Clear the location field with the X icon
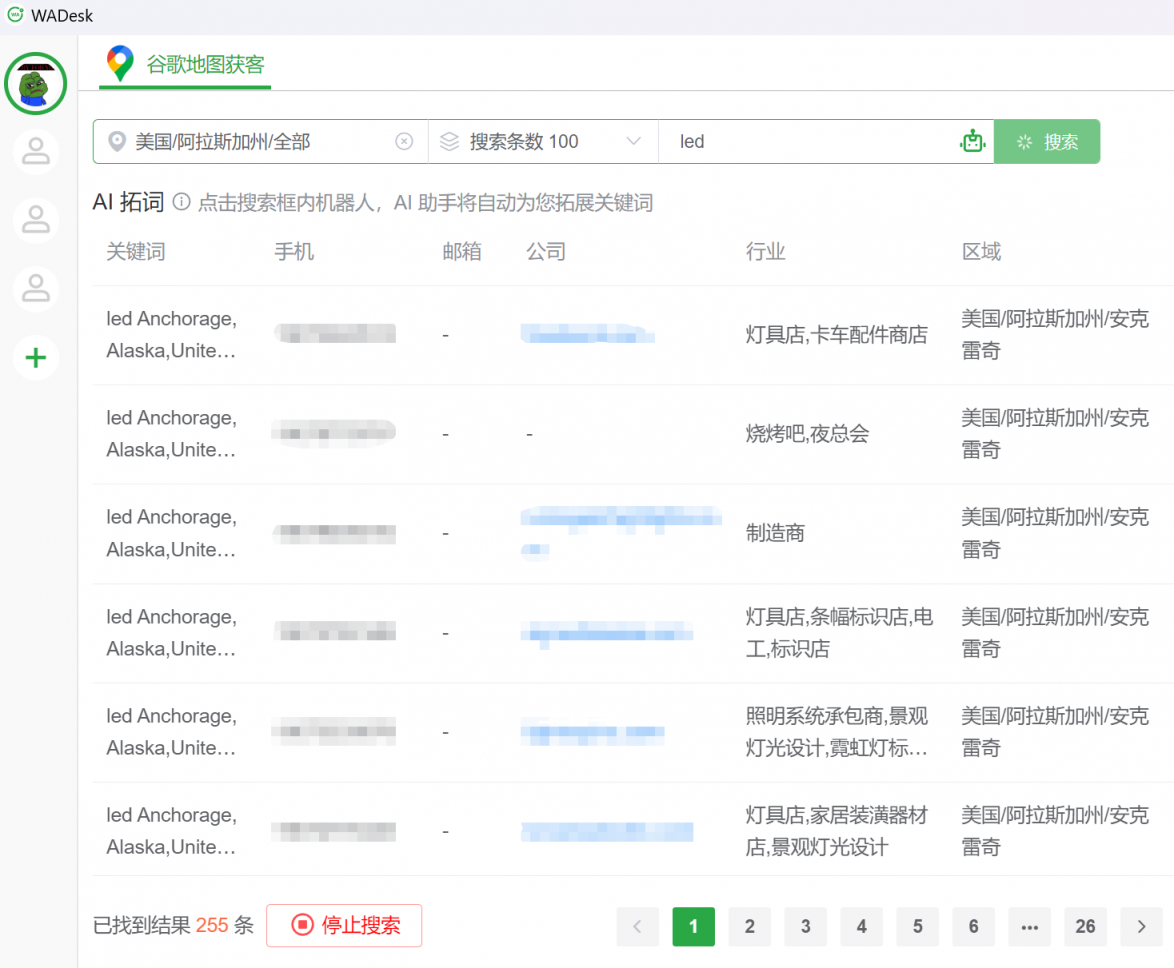1174x968 pixels. click(404, 142)
